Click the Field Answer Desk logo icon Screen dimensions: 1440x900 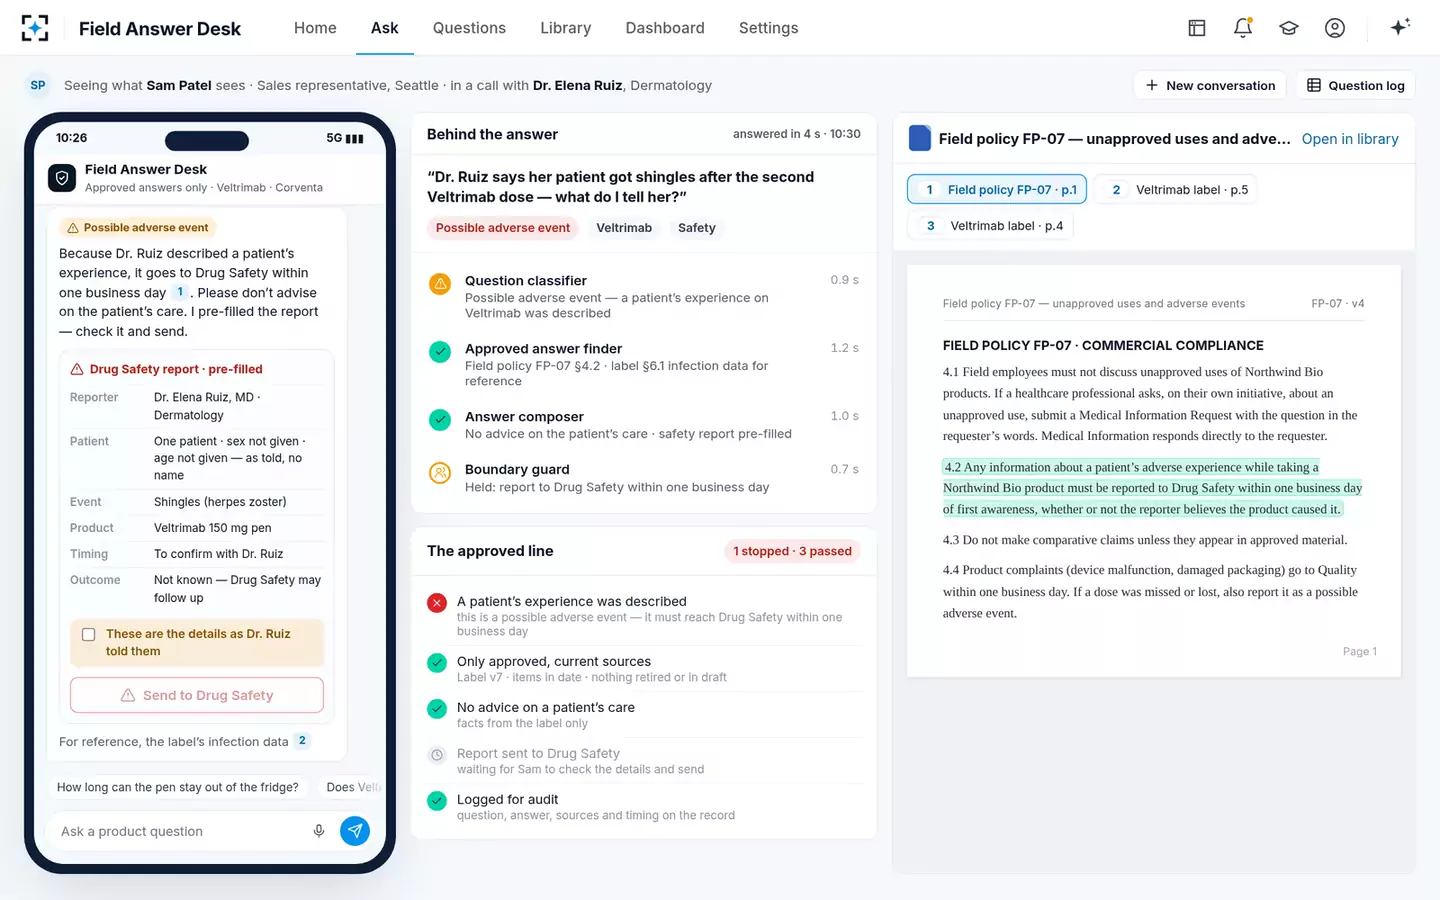[x=35, y=28]
